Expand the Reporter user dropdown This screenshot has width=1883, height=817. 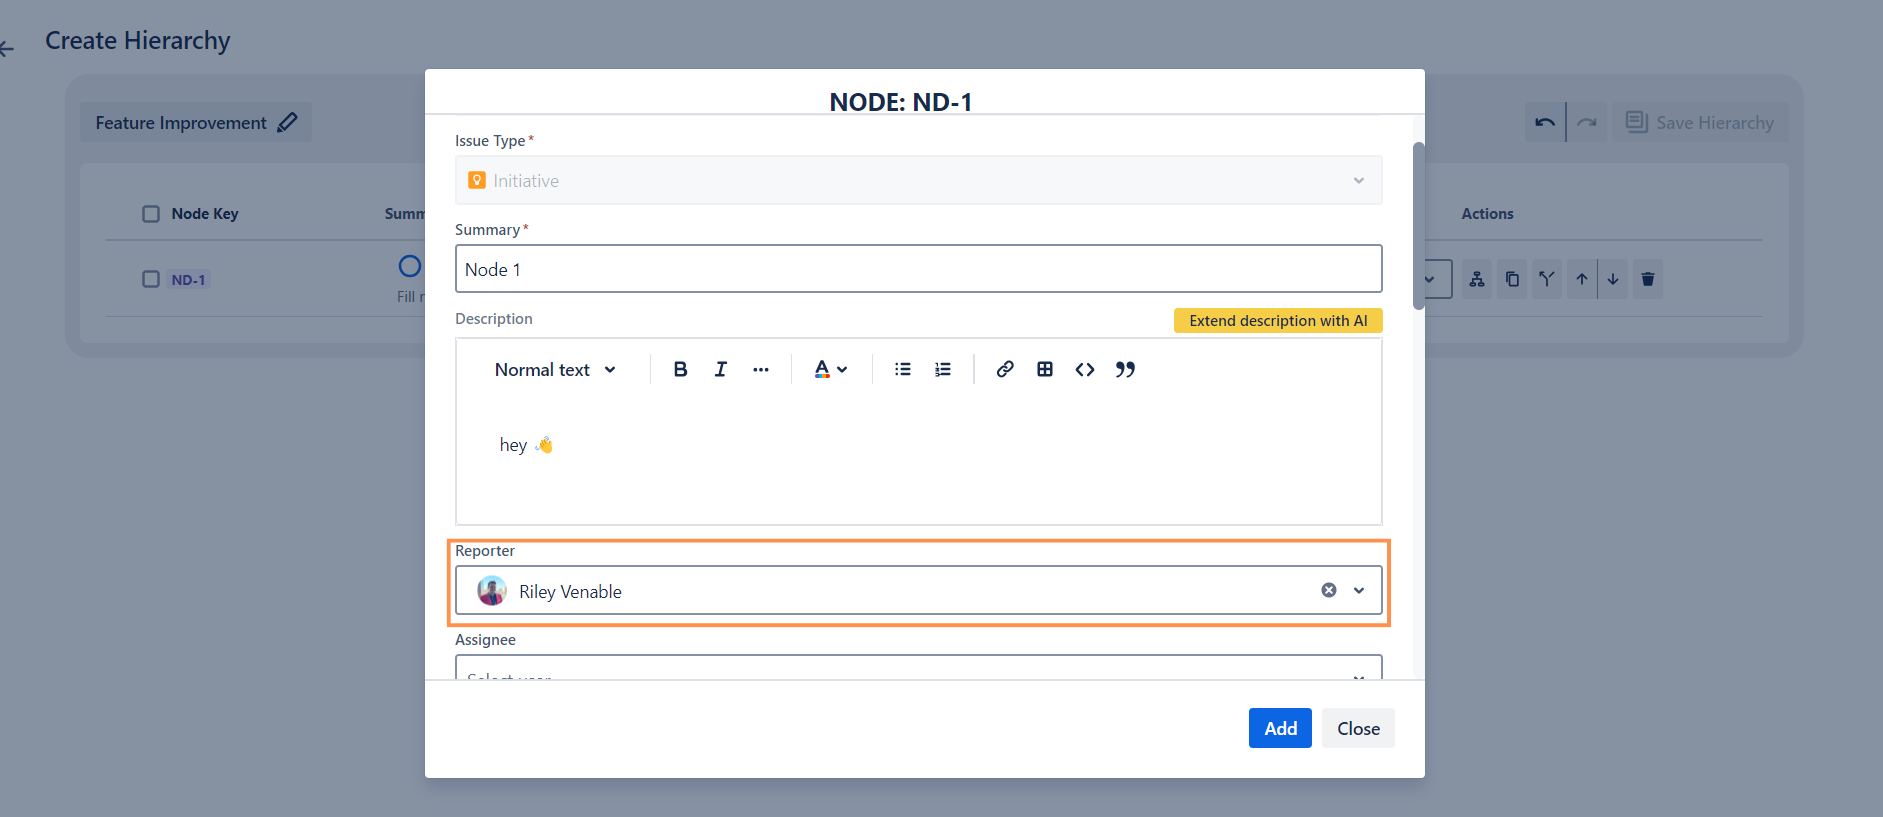click(x=1359, y=590)
